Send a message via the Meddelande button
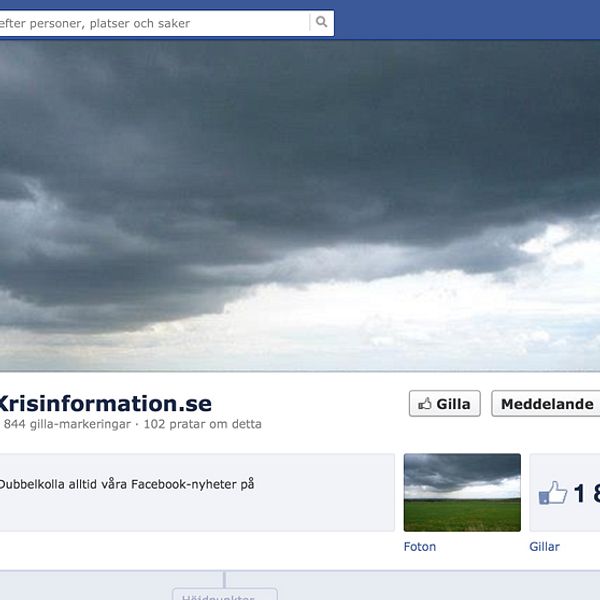Screen dimensions: 600x600 pos(546,404)
